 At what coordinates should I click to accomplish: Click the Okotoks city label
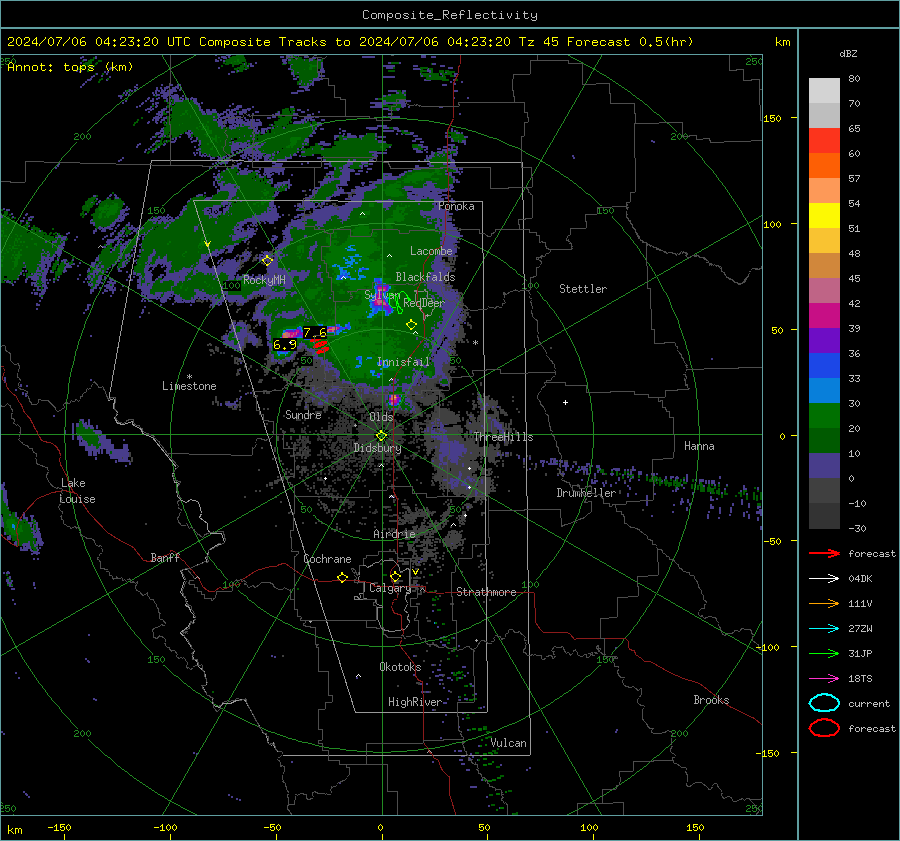tap(400, 667)
